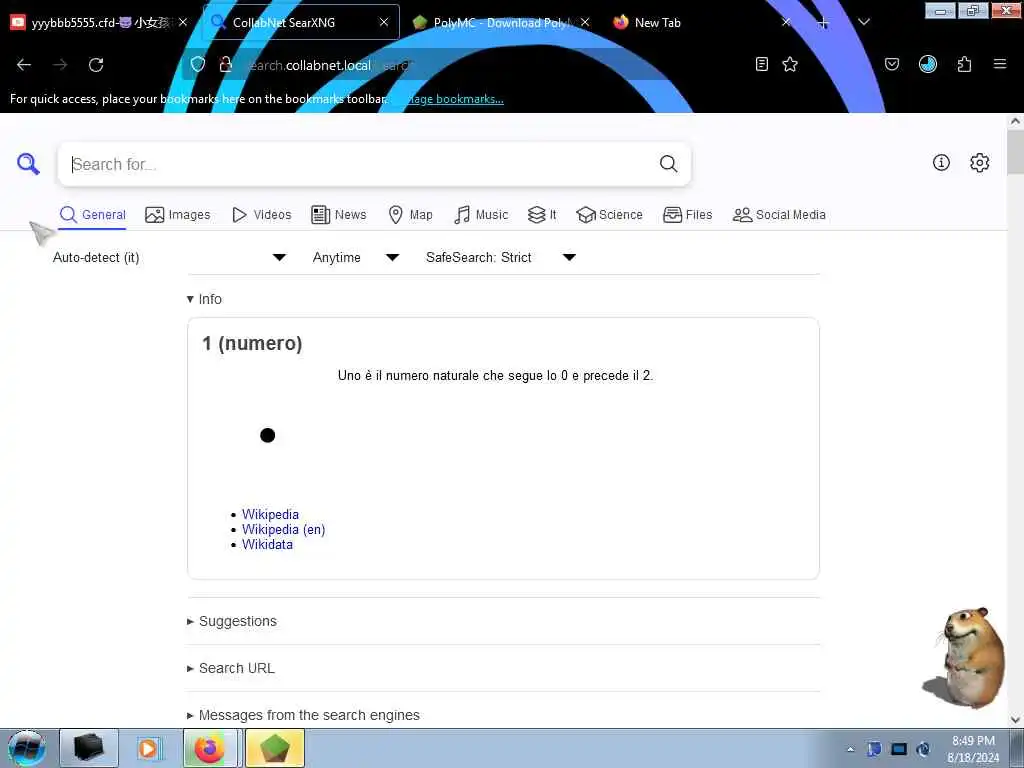1024x768 pixels.
Task: Select the General search category
Action: pyautogui.click(x=92, y=215)
